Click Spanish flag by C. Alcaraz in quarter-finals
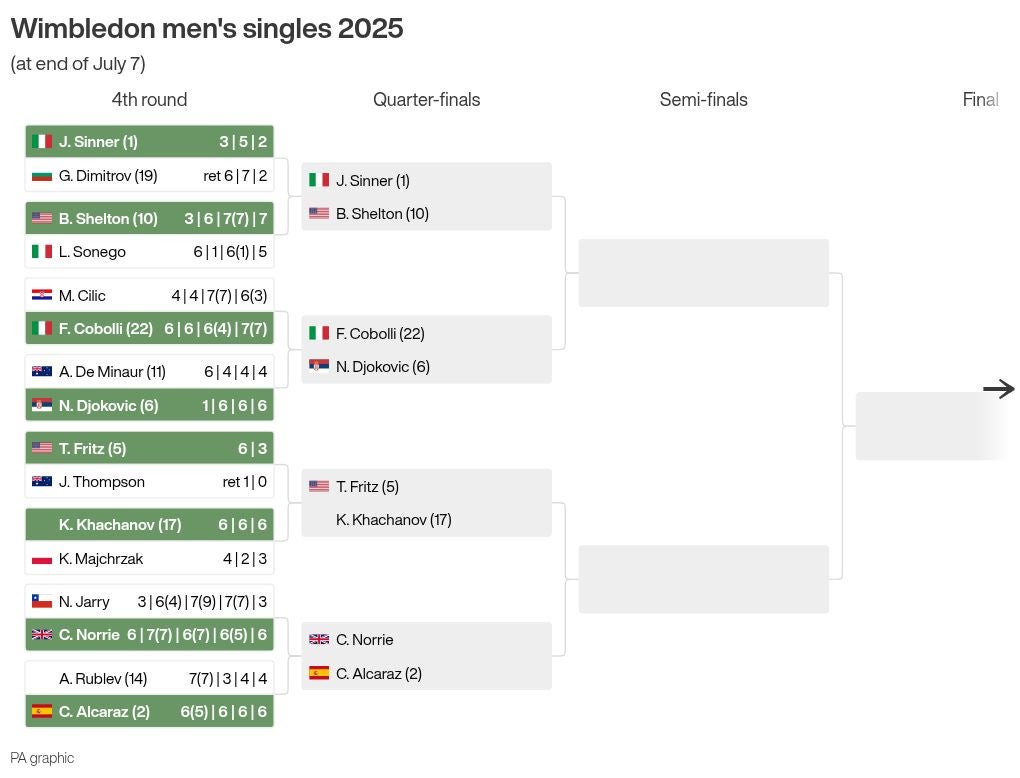The image size is (1020, 778). 319,673
